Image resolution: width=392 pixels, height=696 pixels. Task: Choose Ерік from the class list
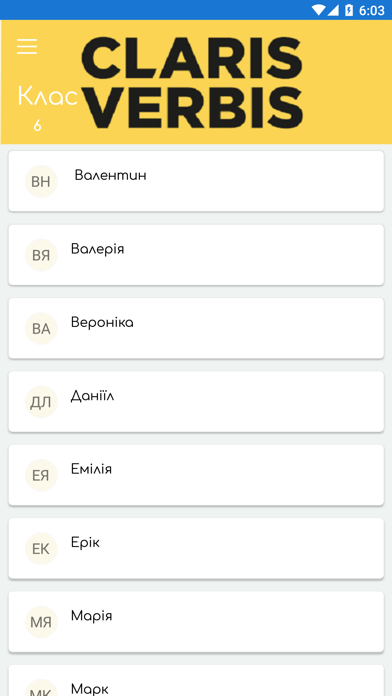tap(196, 549)
